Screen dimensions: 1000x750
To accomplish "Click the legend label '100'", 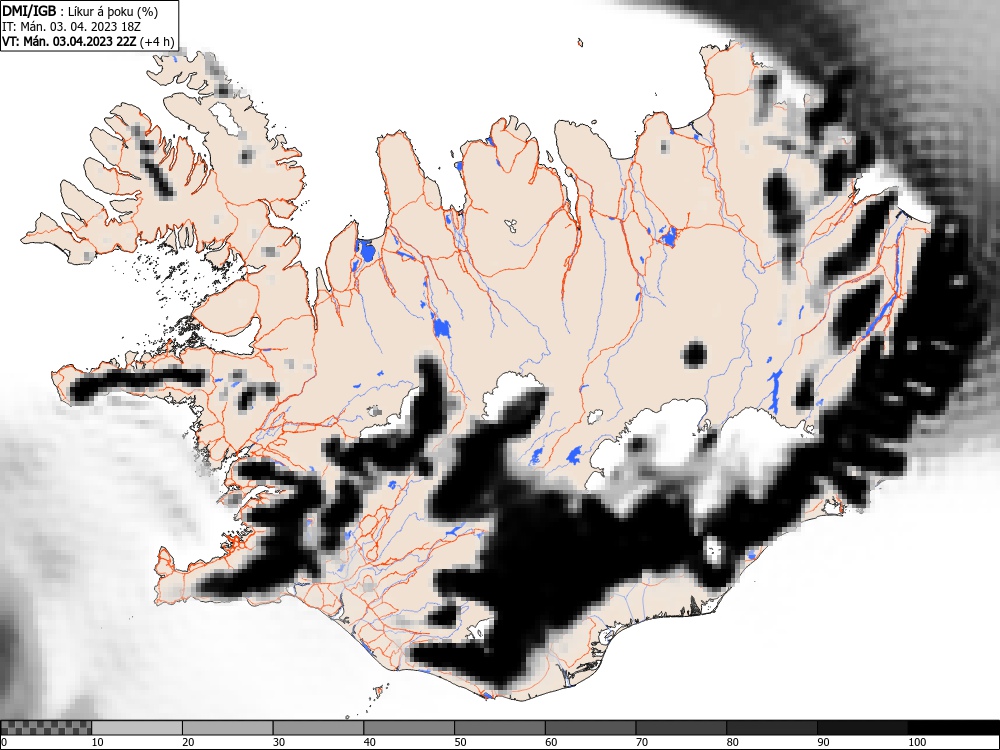I will click(x=916, y=742).
